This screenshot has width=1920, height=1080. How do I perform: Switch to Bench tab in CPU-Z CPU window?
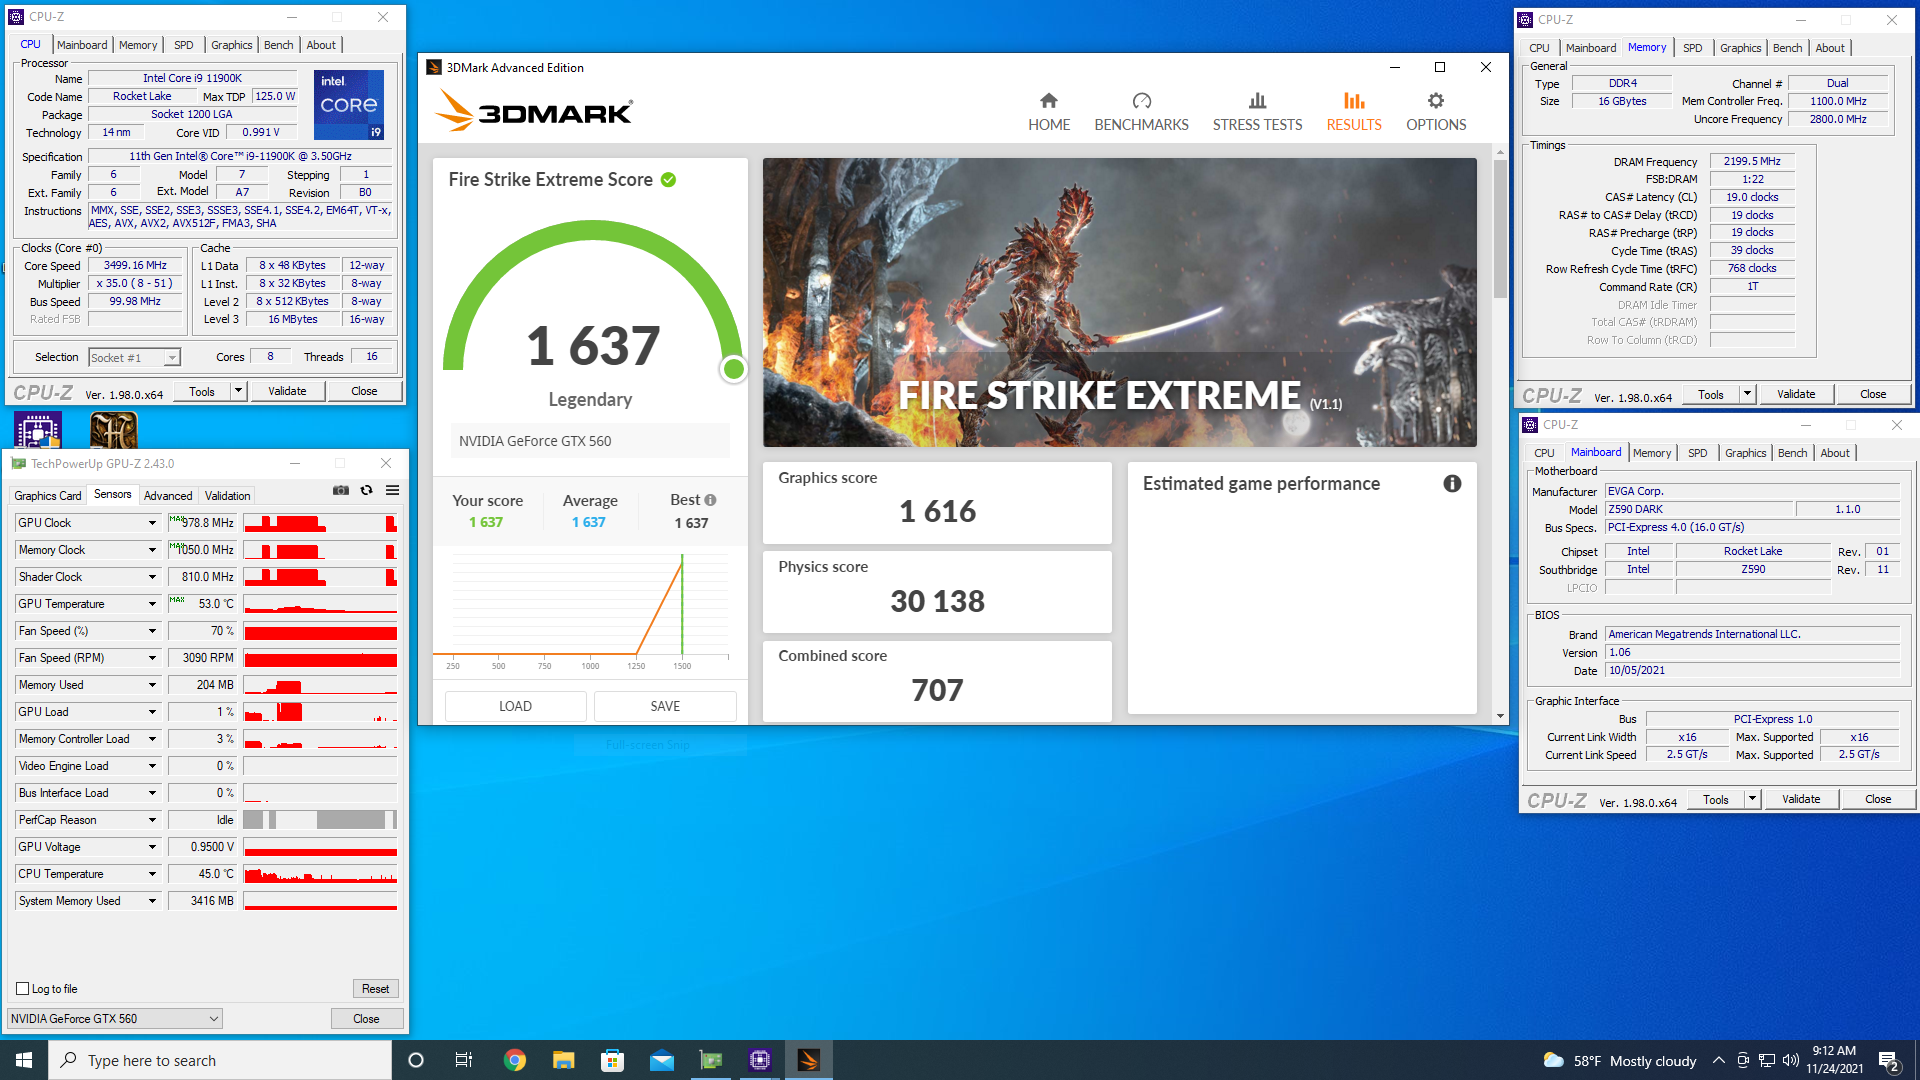pyautogui.click(x=278, y=45)
